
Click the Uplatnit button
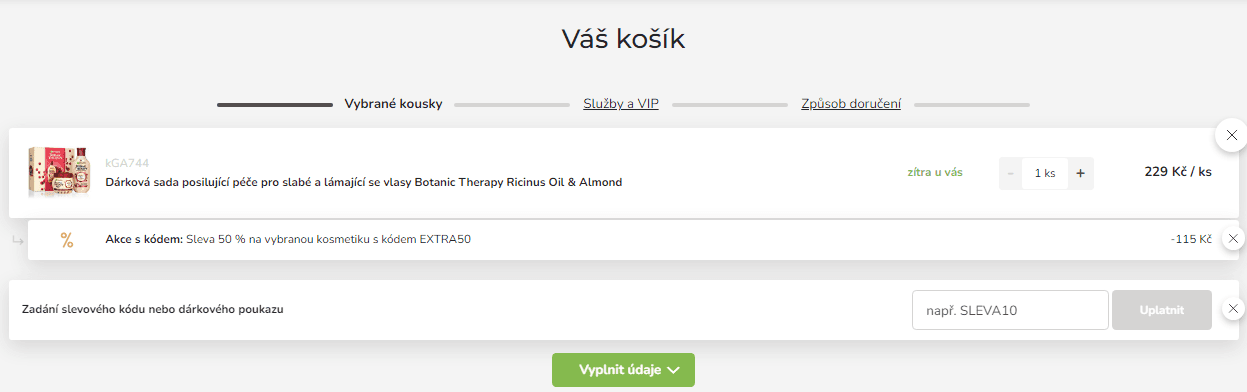point(1162,310)
